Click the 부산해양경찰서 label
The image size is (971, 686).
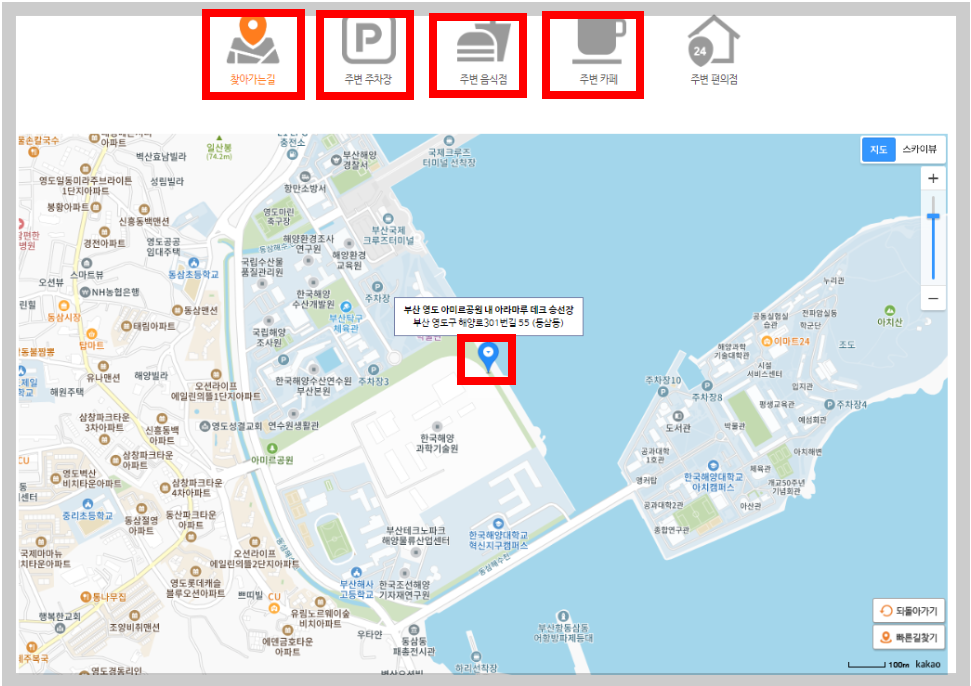click(x=359, y=160)
